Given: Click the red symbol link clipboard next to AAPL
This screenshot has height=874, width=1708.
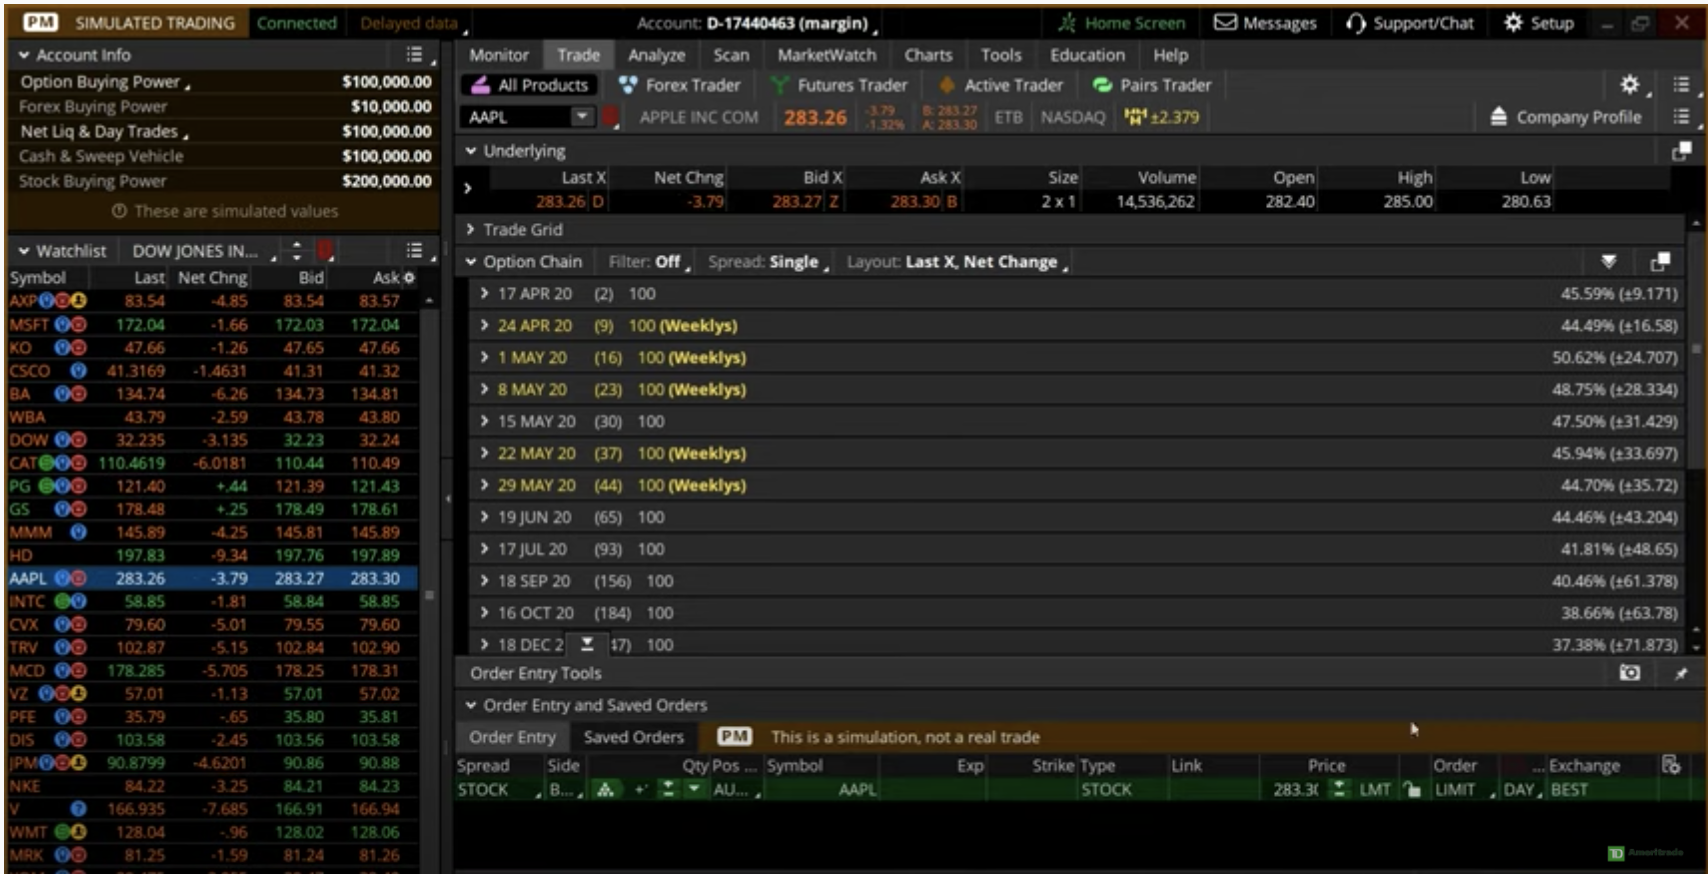Looking at the screenshot, I should (611, 117).
